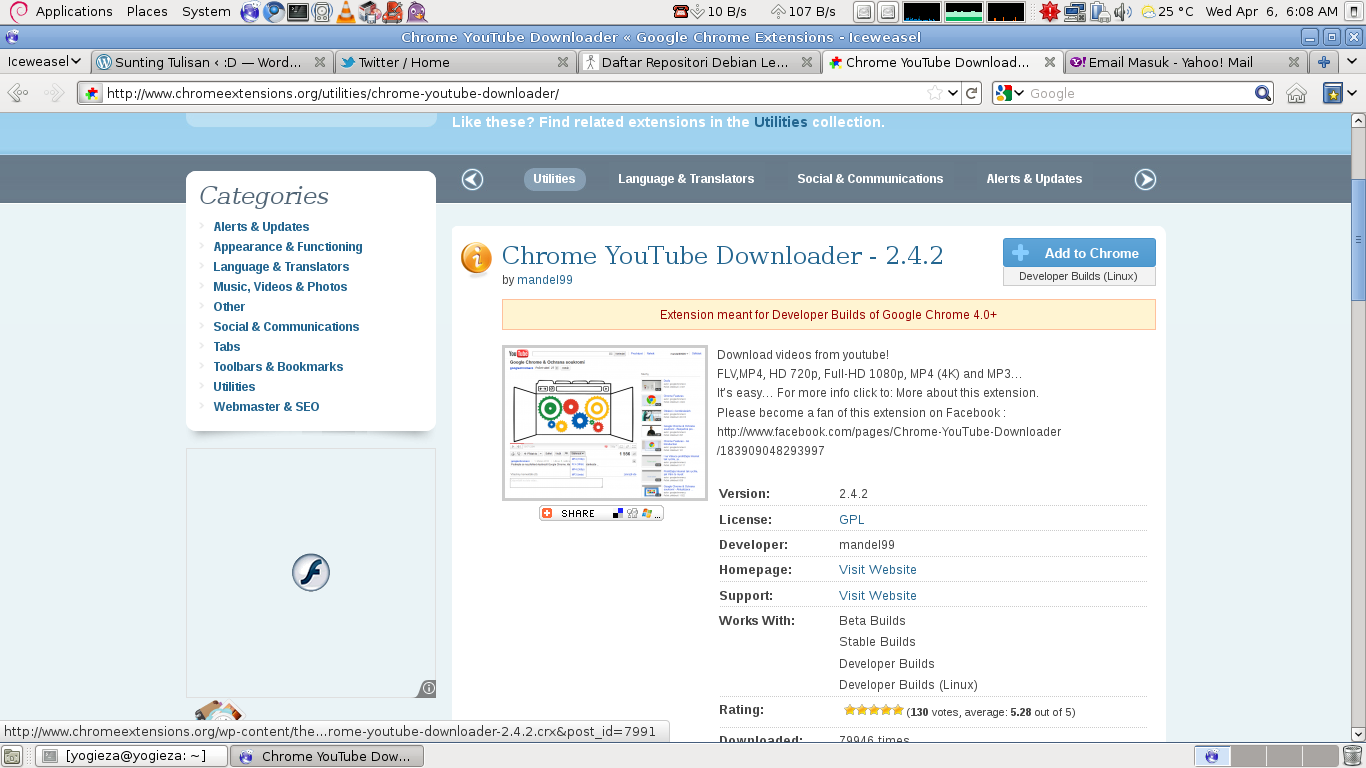Screen dimensions: 1366x768
Task: Open the mandel99 author link
Action: coord(545,280)
